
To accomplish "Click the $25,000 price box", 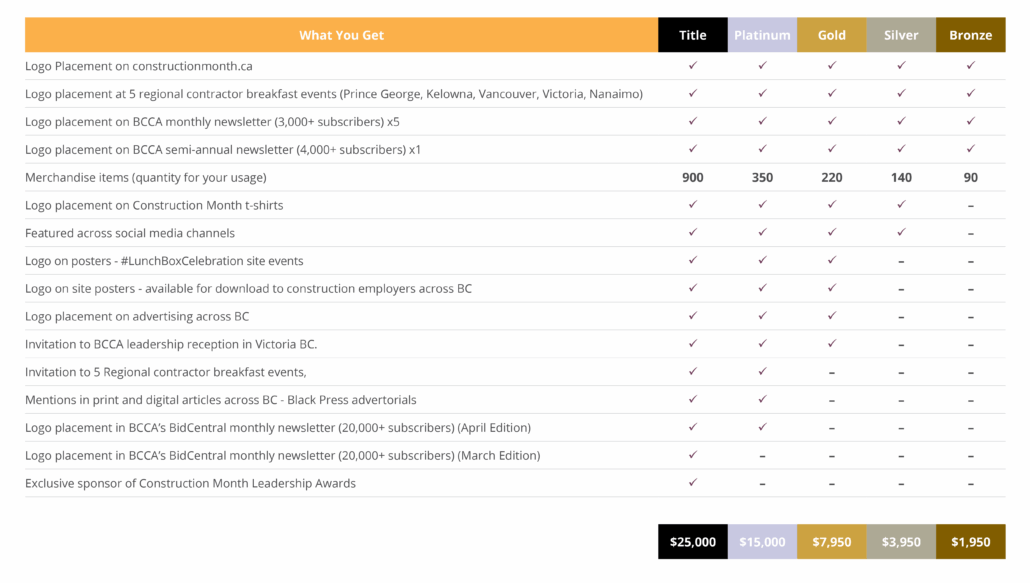I will coord(692,542).
